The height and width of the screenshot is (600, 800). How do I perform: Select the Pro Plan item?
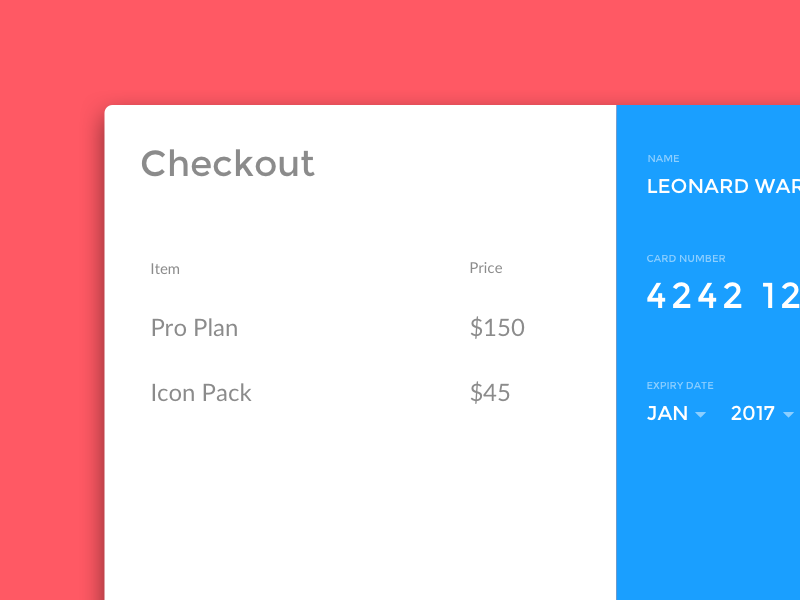click(194, 328)
